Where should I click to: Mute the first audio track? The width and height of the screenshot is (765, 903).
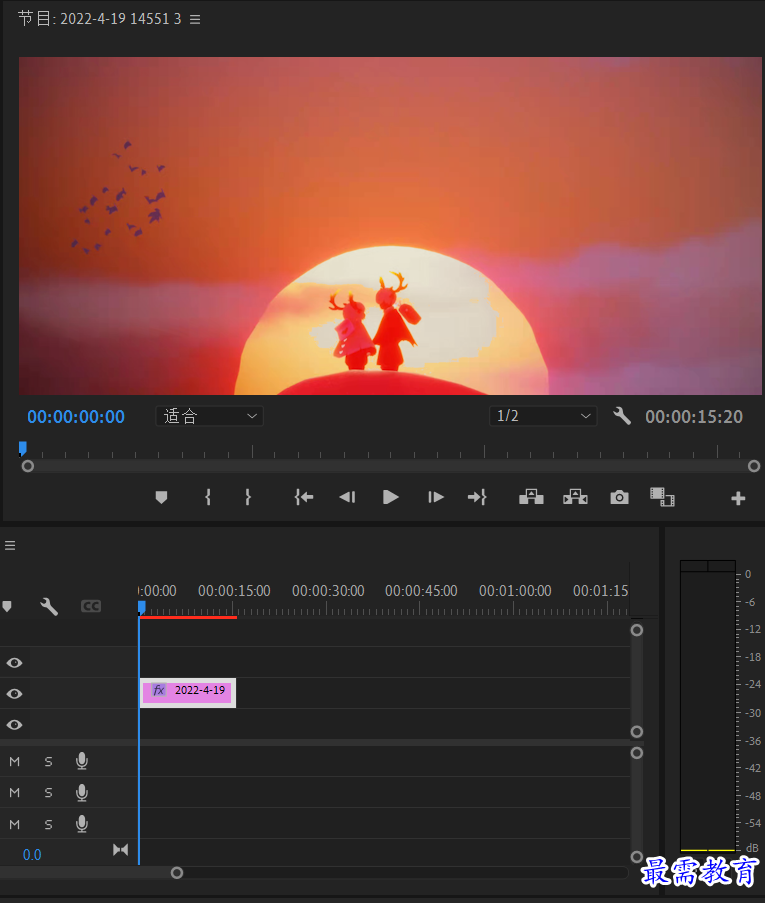(x=14, y=762)
